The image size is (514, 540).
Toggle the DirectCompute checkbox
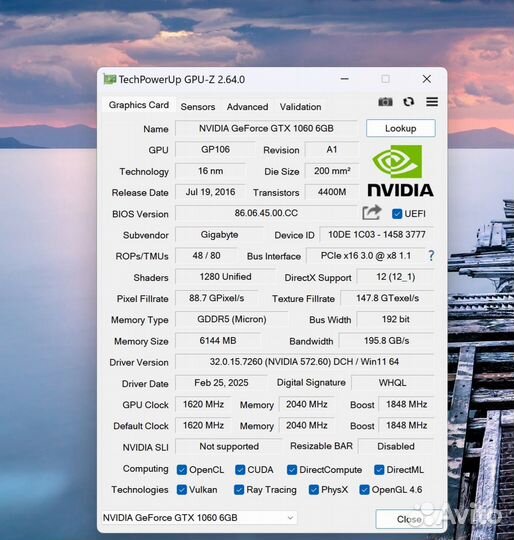point(292,470)
